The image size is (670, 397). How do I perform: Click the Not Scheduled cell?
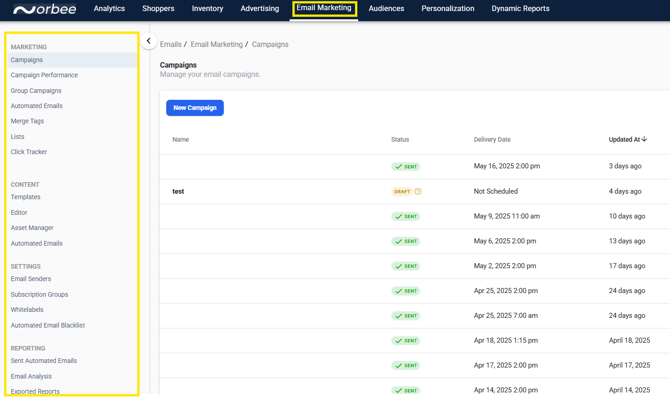(x=496, y=191)
